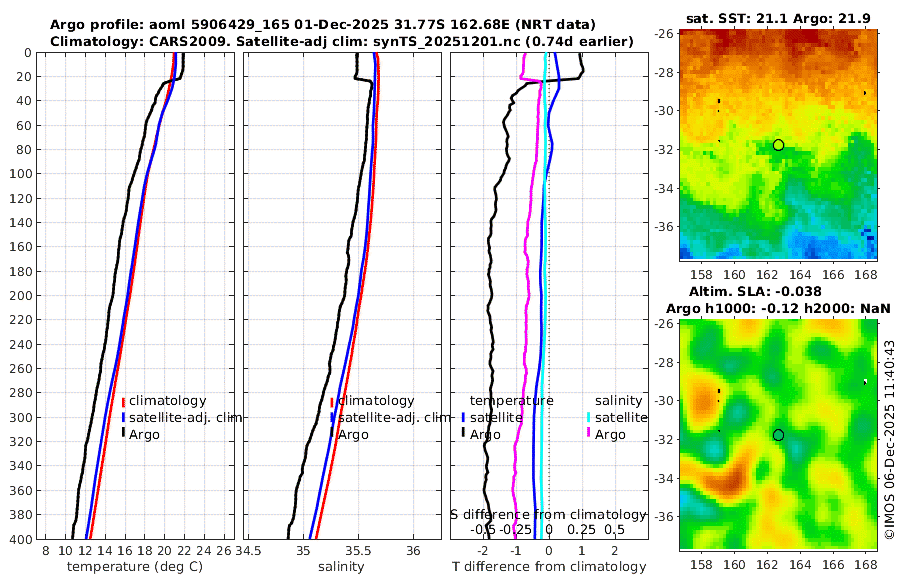Click cyan satellite salinity legend marker
Screen dimensions: 900x580
pyautogui.click(x=588, y=417)
